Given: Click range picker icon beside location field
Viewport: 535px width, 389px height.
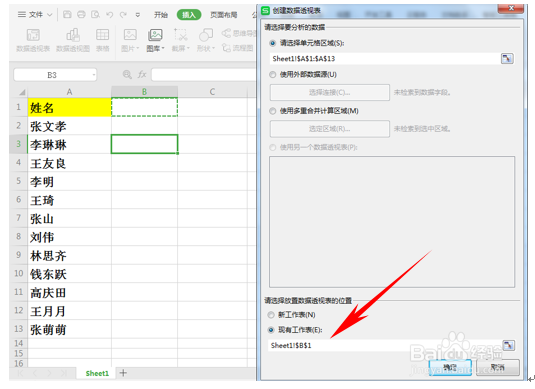Looking at the screenshot, I should 508,345.
